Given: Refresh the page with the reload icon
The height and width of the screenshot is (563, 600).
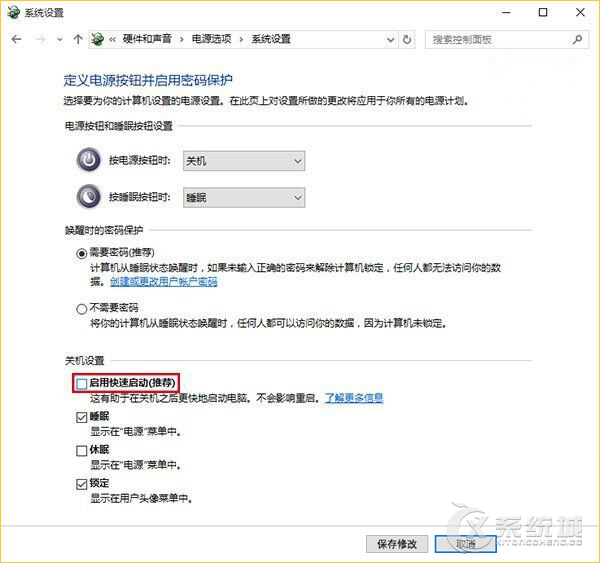Looking at the screenshot, I should 407,39.
